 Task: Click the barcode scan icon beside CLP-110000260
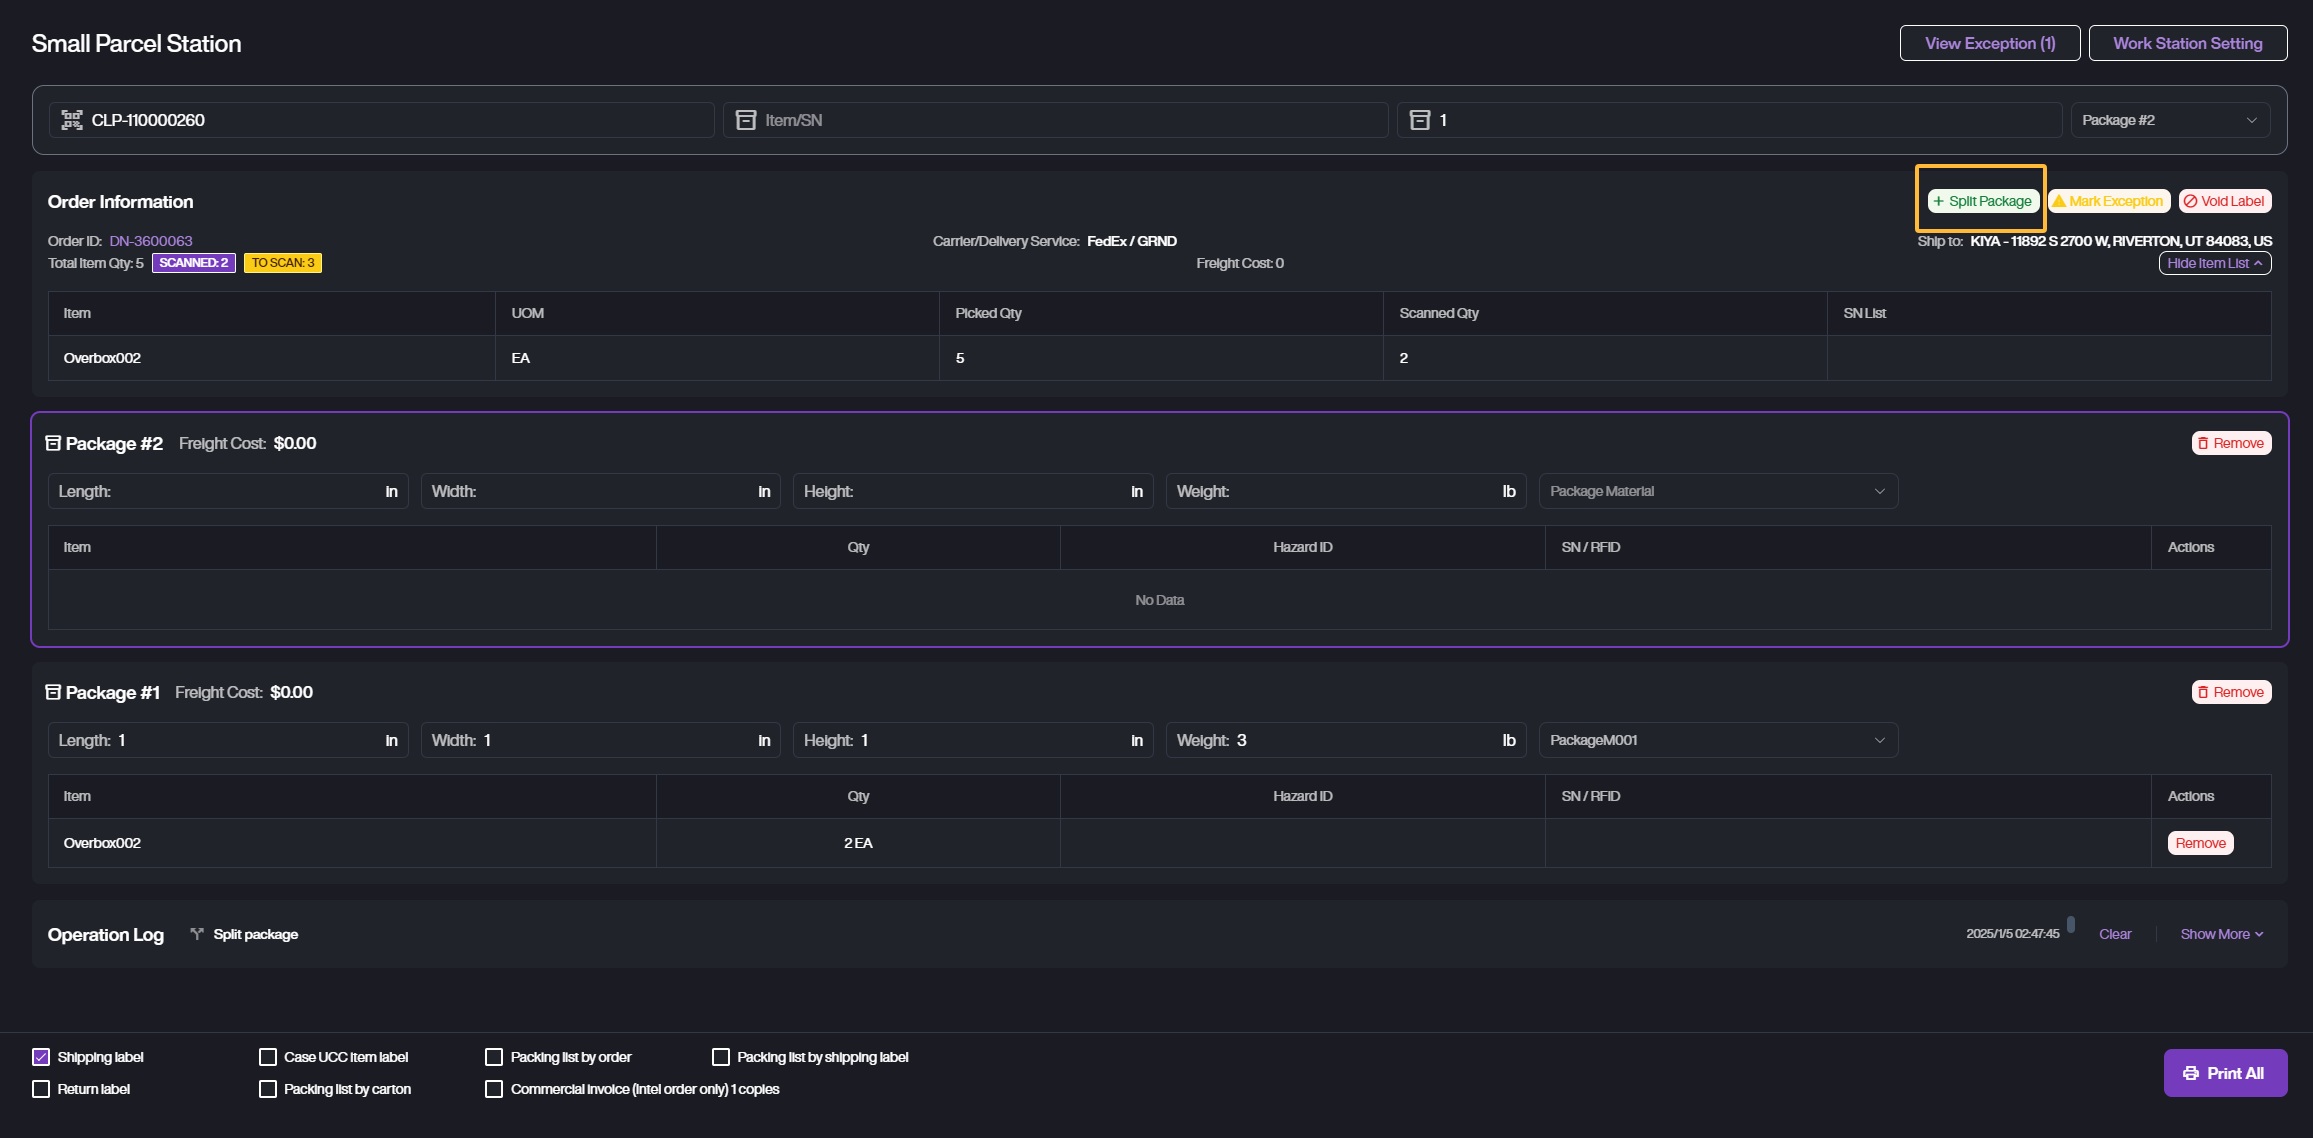pos(72,120)
